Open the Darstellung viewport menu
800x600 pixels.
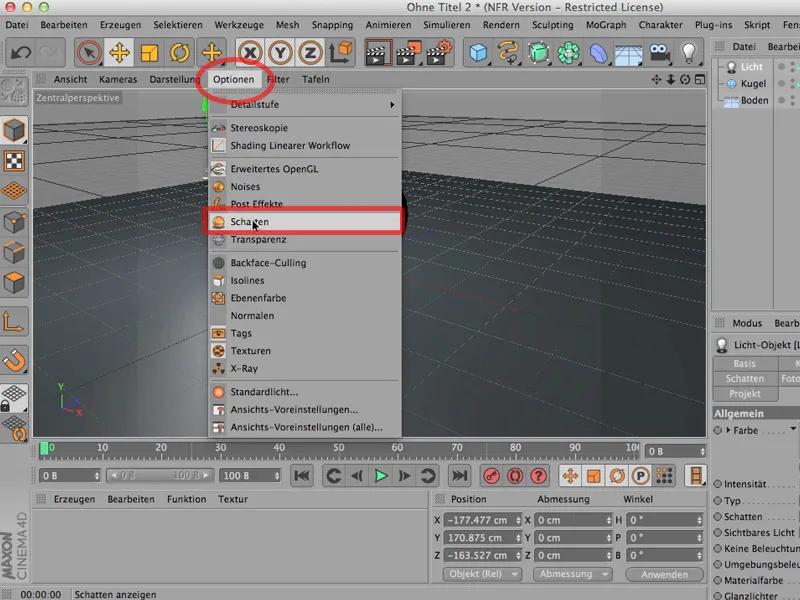[x=174, y=80]
